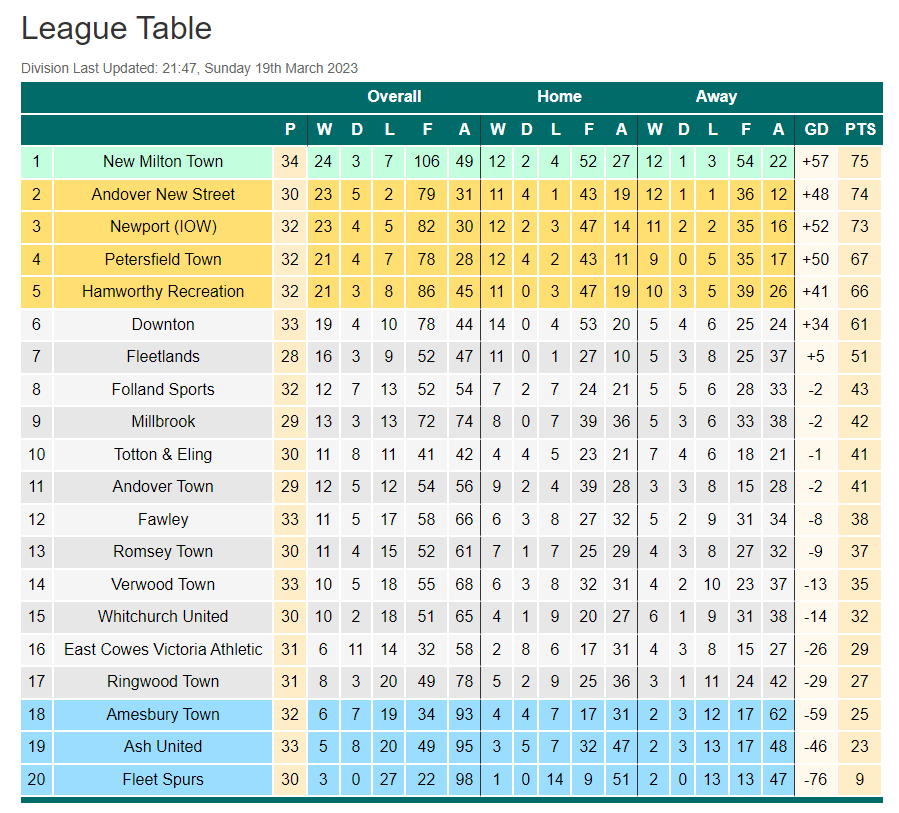Select Andover New Street team name
The height and width of the screenshot is (813, 899).
click(x=163, y=194)
